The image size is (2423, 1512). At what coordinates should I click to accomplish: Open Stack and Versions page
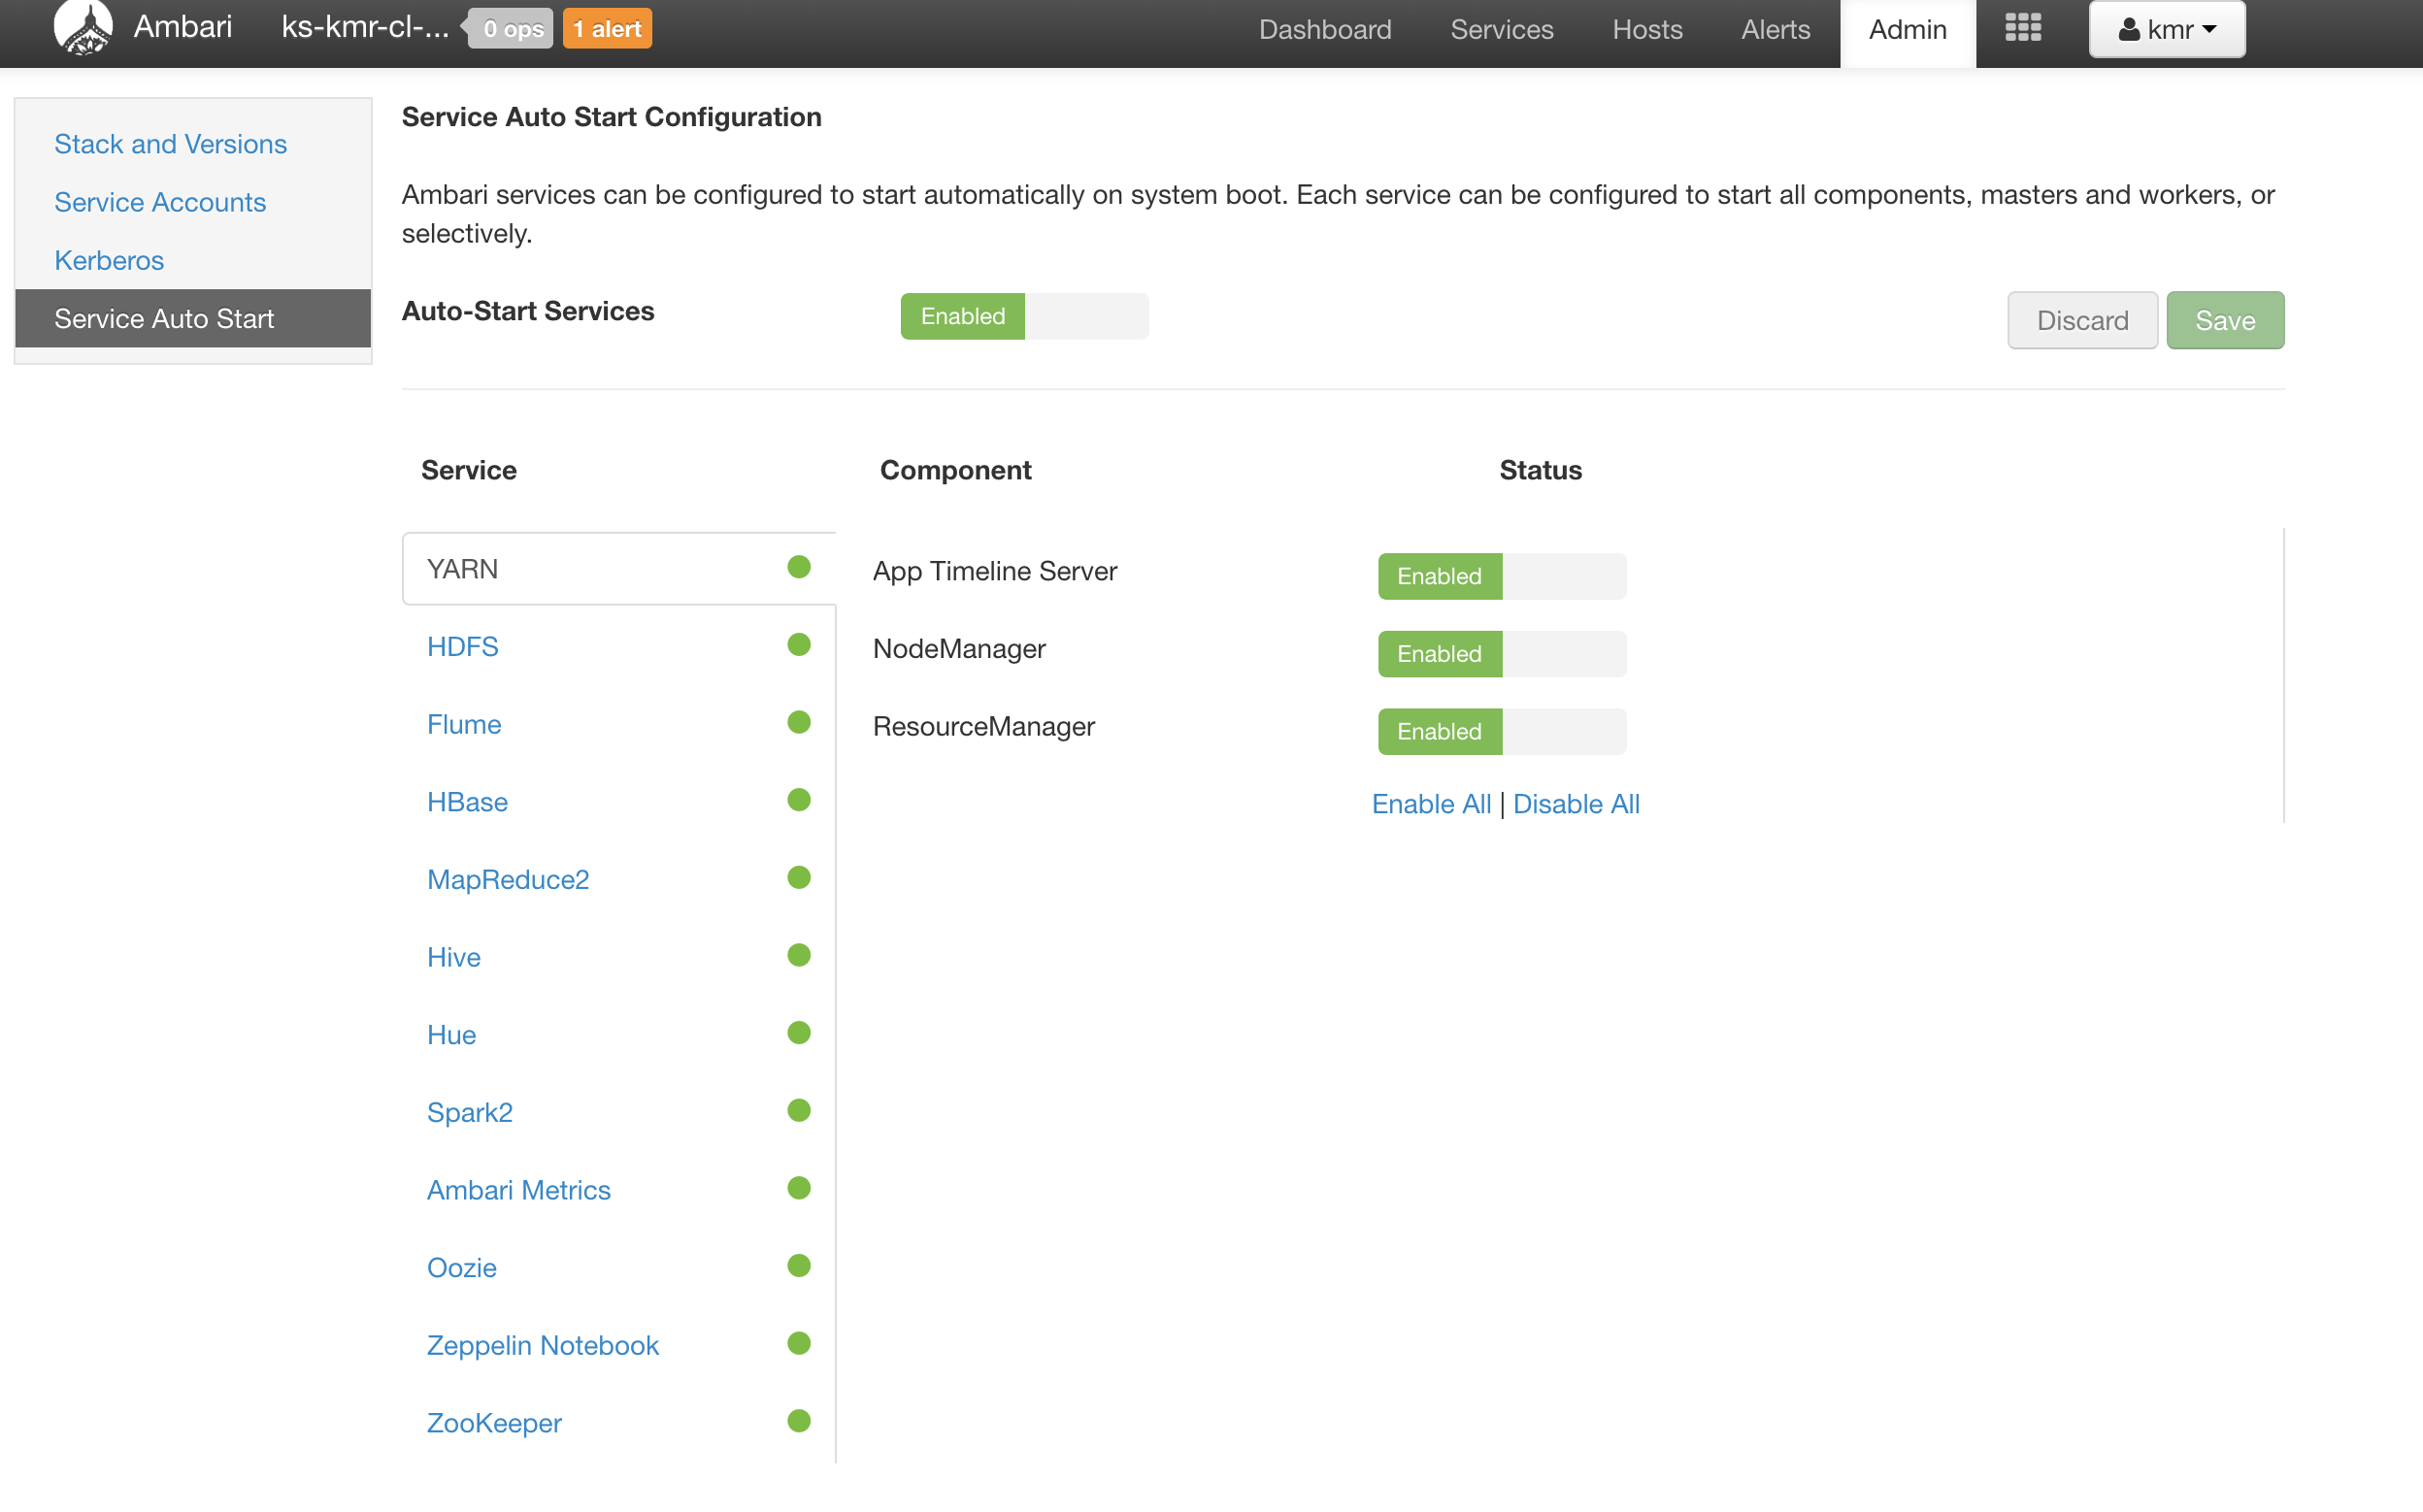coord(170,144)
